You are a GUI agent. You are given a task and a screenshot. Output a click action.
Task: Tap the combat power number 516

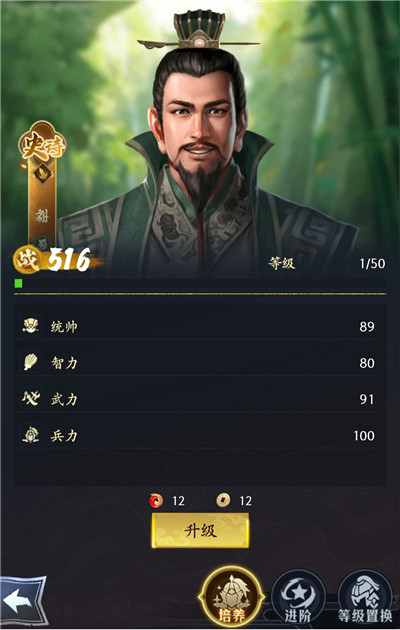tap(69, 260)
